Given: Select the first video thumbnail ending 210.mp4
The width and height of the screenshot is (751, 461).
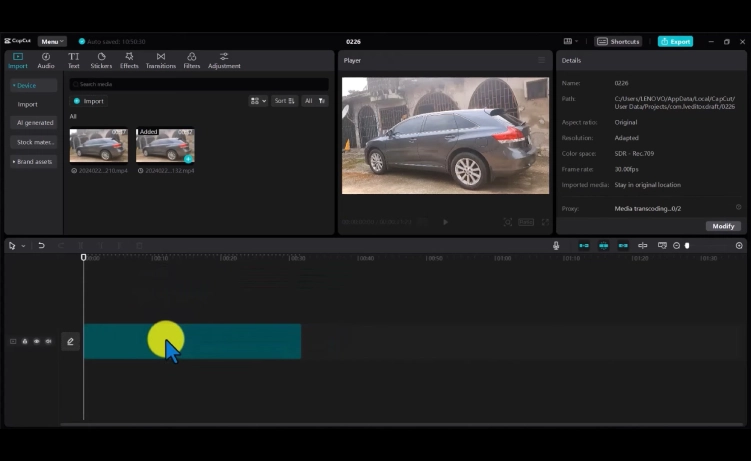Looking at the screenshot, I should coord(99,145).
